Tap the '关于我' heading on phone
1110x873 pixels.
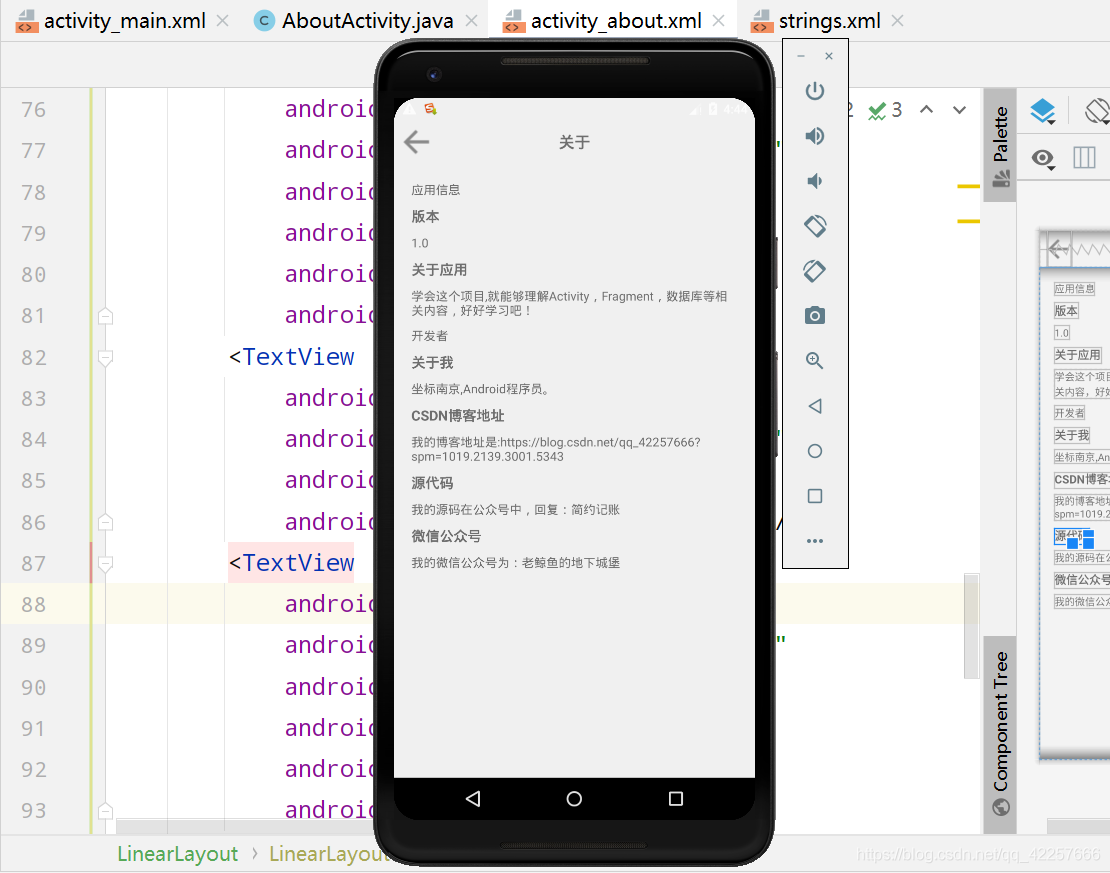click(x=432, y=363)
